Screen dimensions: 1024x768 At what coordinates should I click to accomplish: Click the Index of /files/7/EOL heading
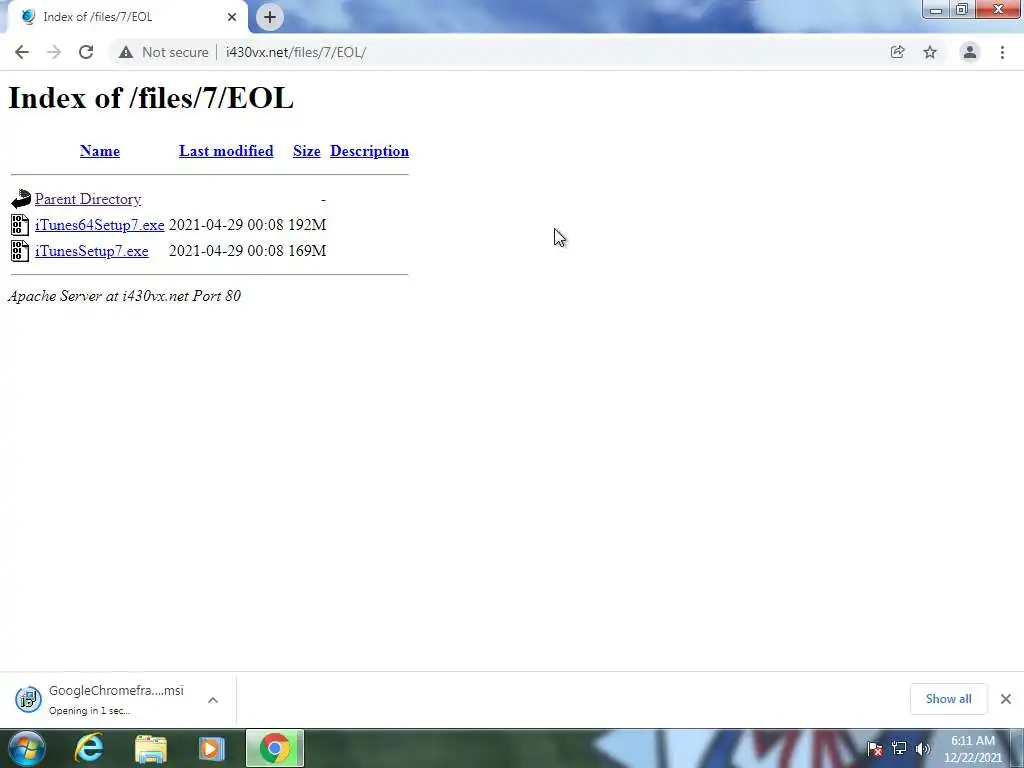pyautogui.click(x=151, y=98)
